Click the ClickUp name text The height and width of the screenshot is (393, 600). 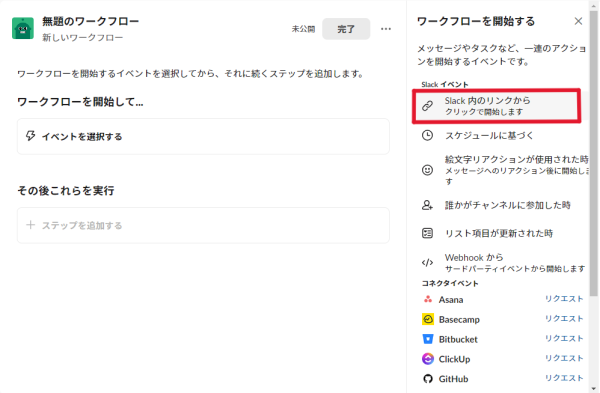[x=454, y=359]
